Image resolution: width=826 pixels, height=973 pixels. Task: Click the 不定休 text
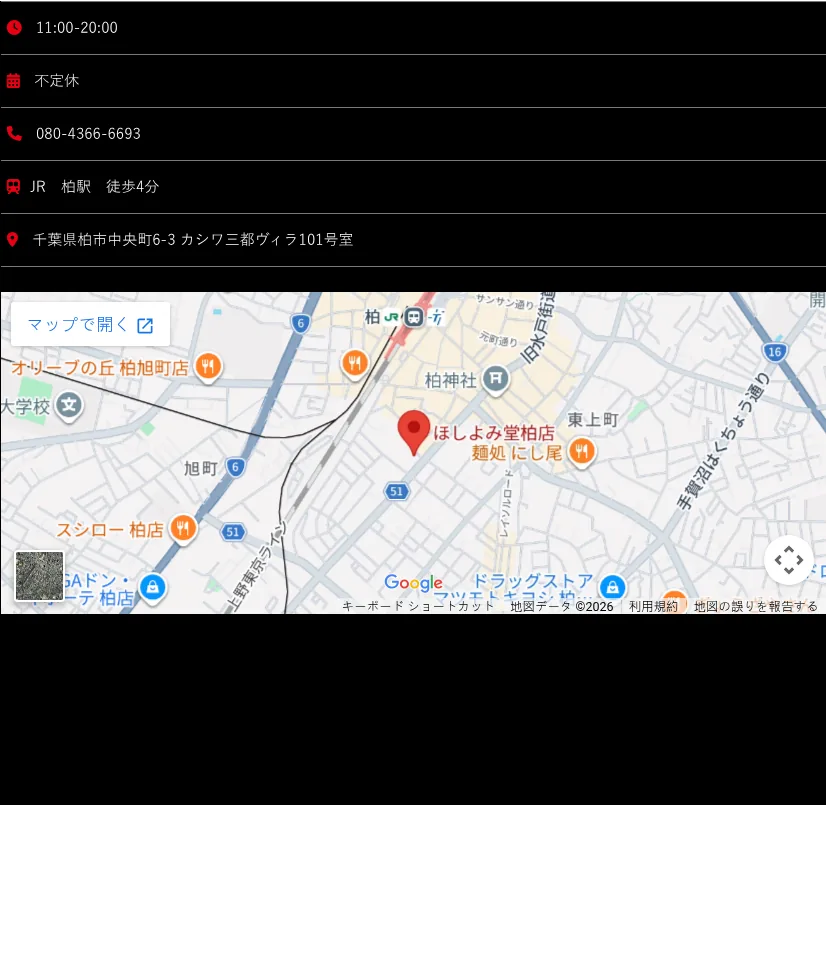click(56, 81)
